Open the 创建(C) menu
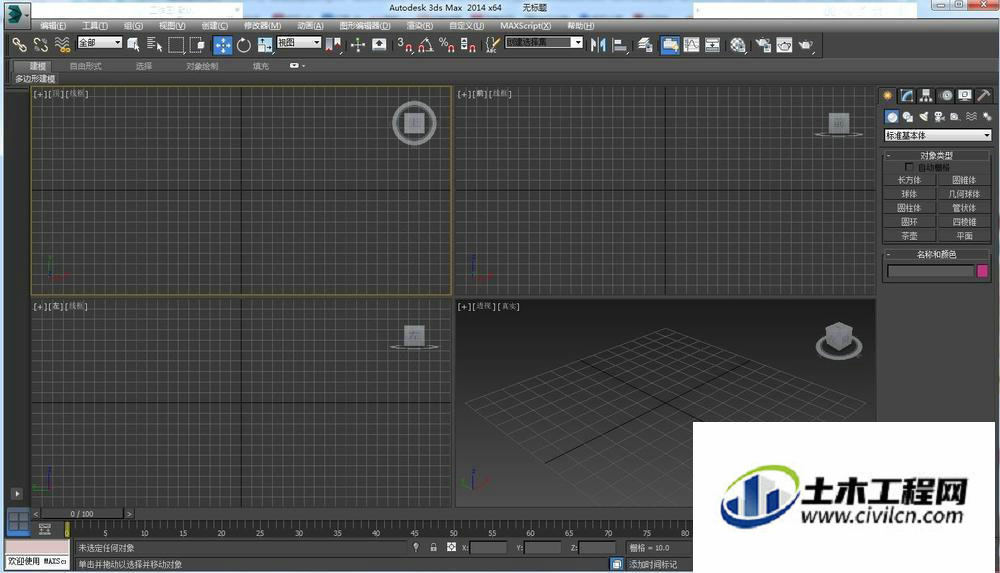1000x573 pixels. (214, 26)
